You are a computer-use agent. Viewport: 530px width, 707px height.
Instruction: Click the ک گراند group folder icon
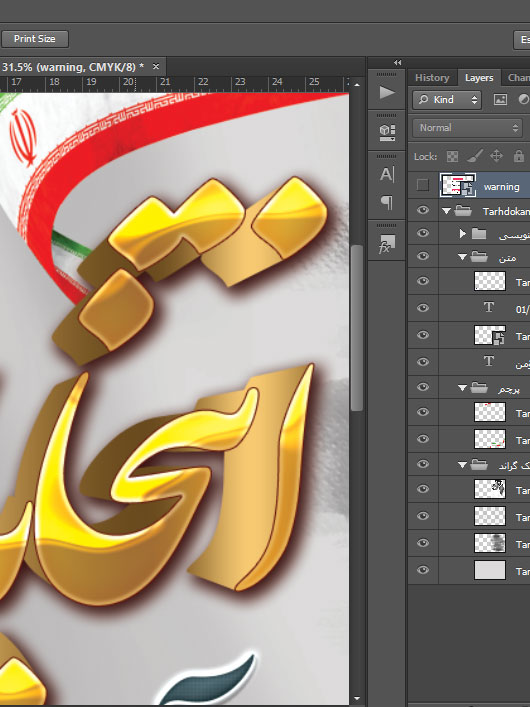(479, 464)
